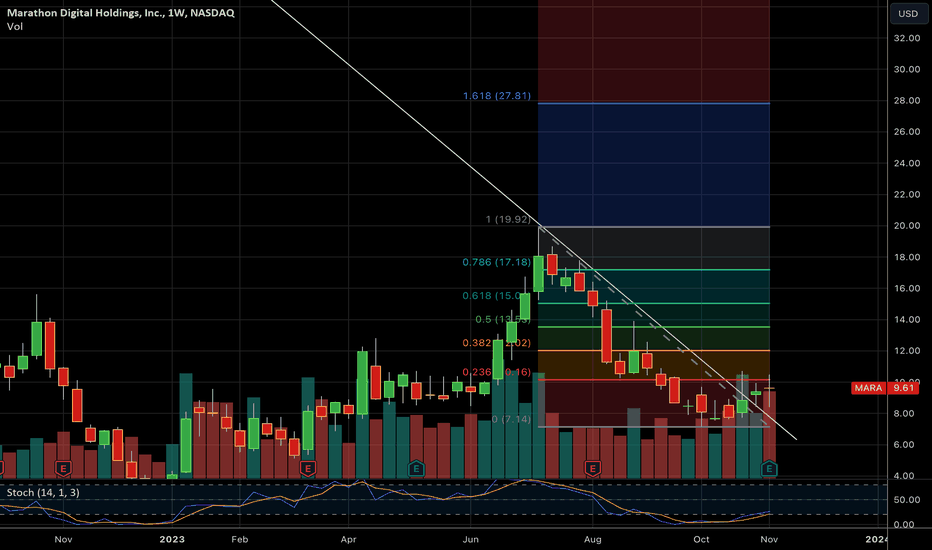Image resolution: width=932 pixels, height=550 pixels.
Task: Select the Stoch (14, 1, 3) indicator label
Action: pos(43,492)
